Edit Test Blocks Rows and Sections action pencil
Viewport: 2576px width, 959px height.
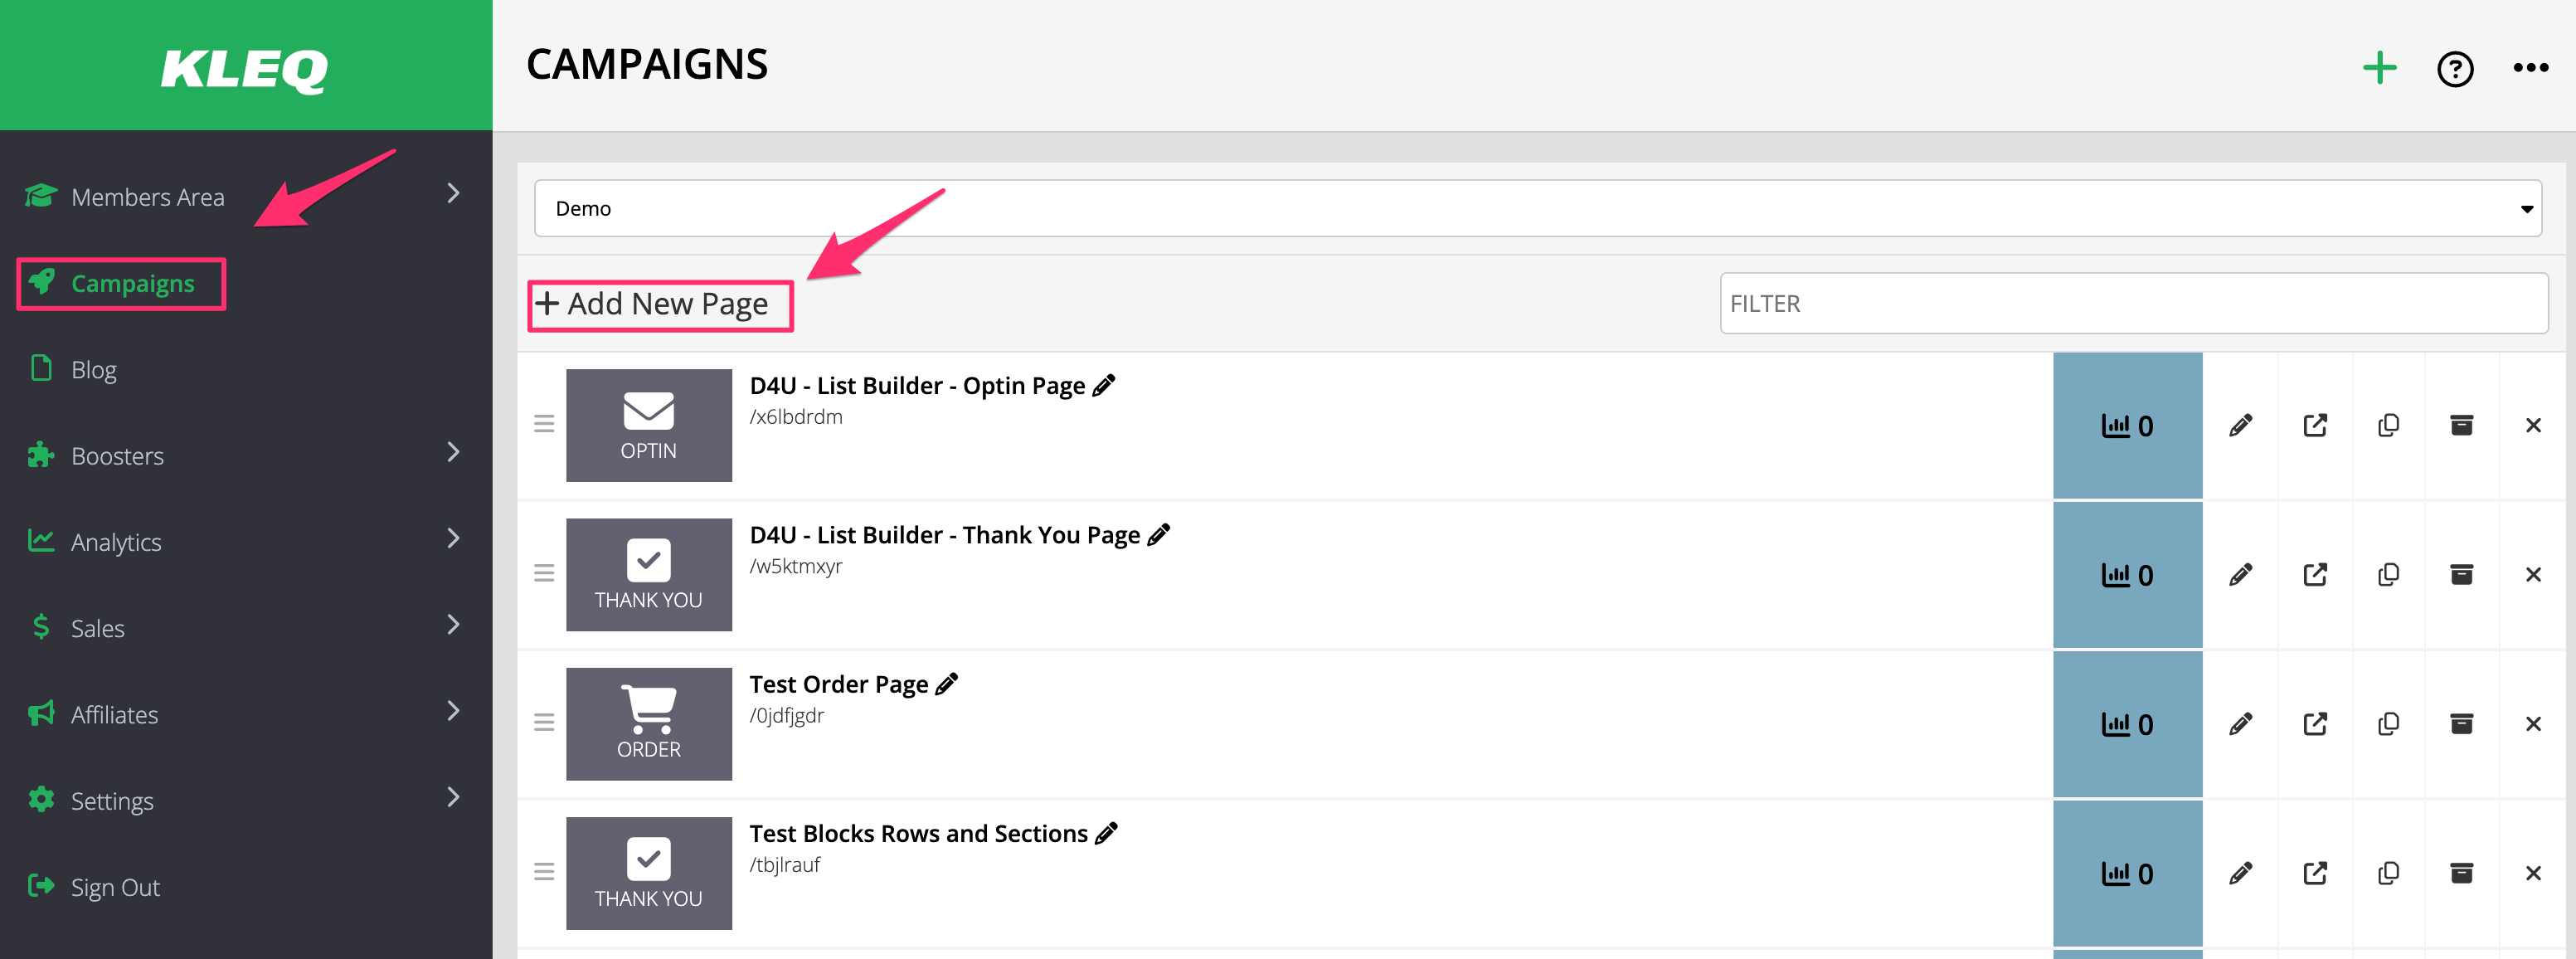click(x=2241, y=874)
